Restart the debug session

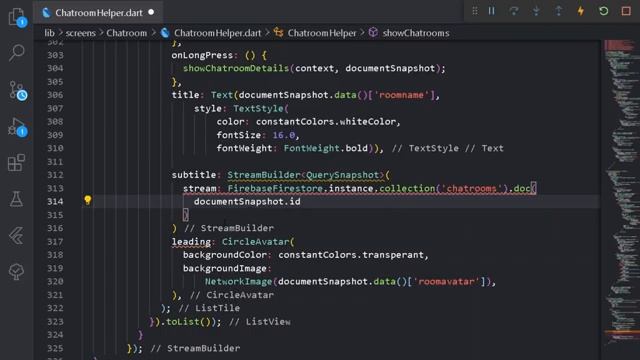click(603, 11)
